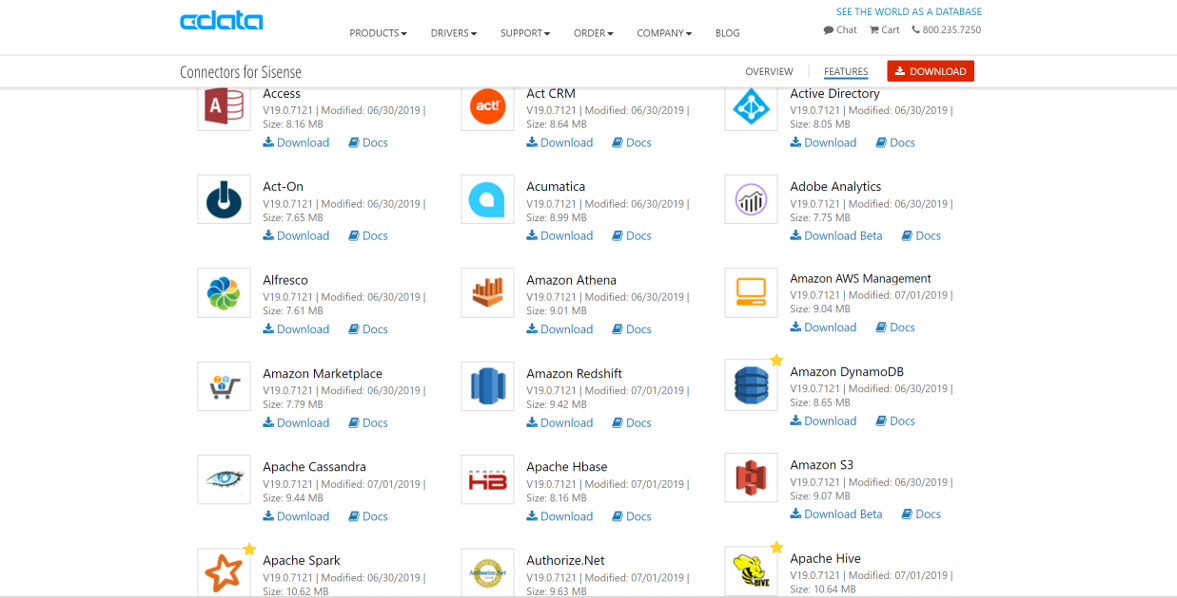This screenshot has height=598, width=1177.
Task: Click the CData logo
Action: pos(221,21)
